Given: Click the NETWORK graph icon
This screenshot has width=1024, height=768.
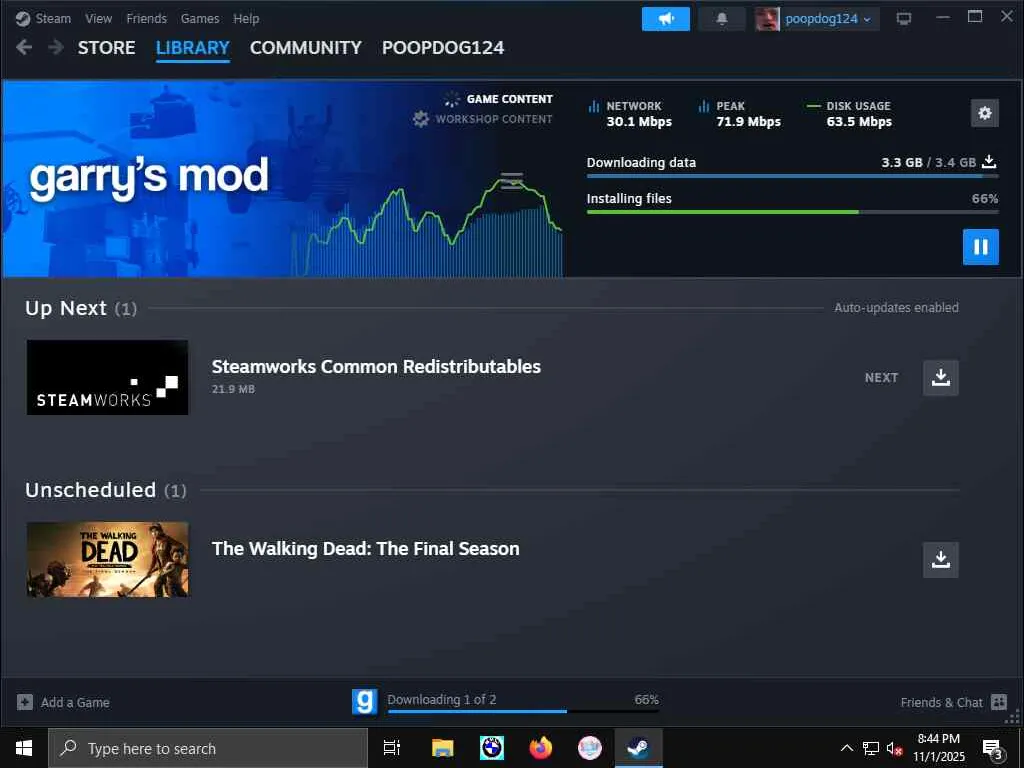Looking at the screenshot, I should pyautogui.click(x=594, y=106).
